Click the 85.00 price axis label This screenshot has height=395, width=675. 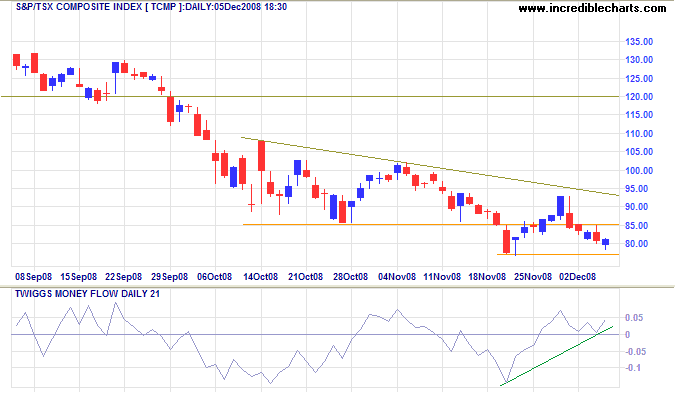(x=639, y=226)
